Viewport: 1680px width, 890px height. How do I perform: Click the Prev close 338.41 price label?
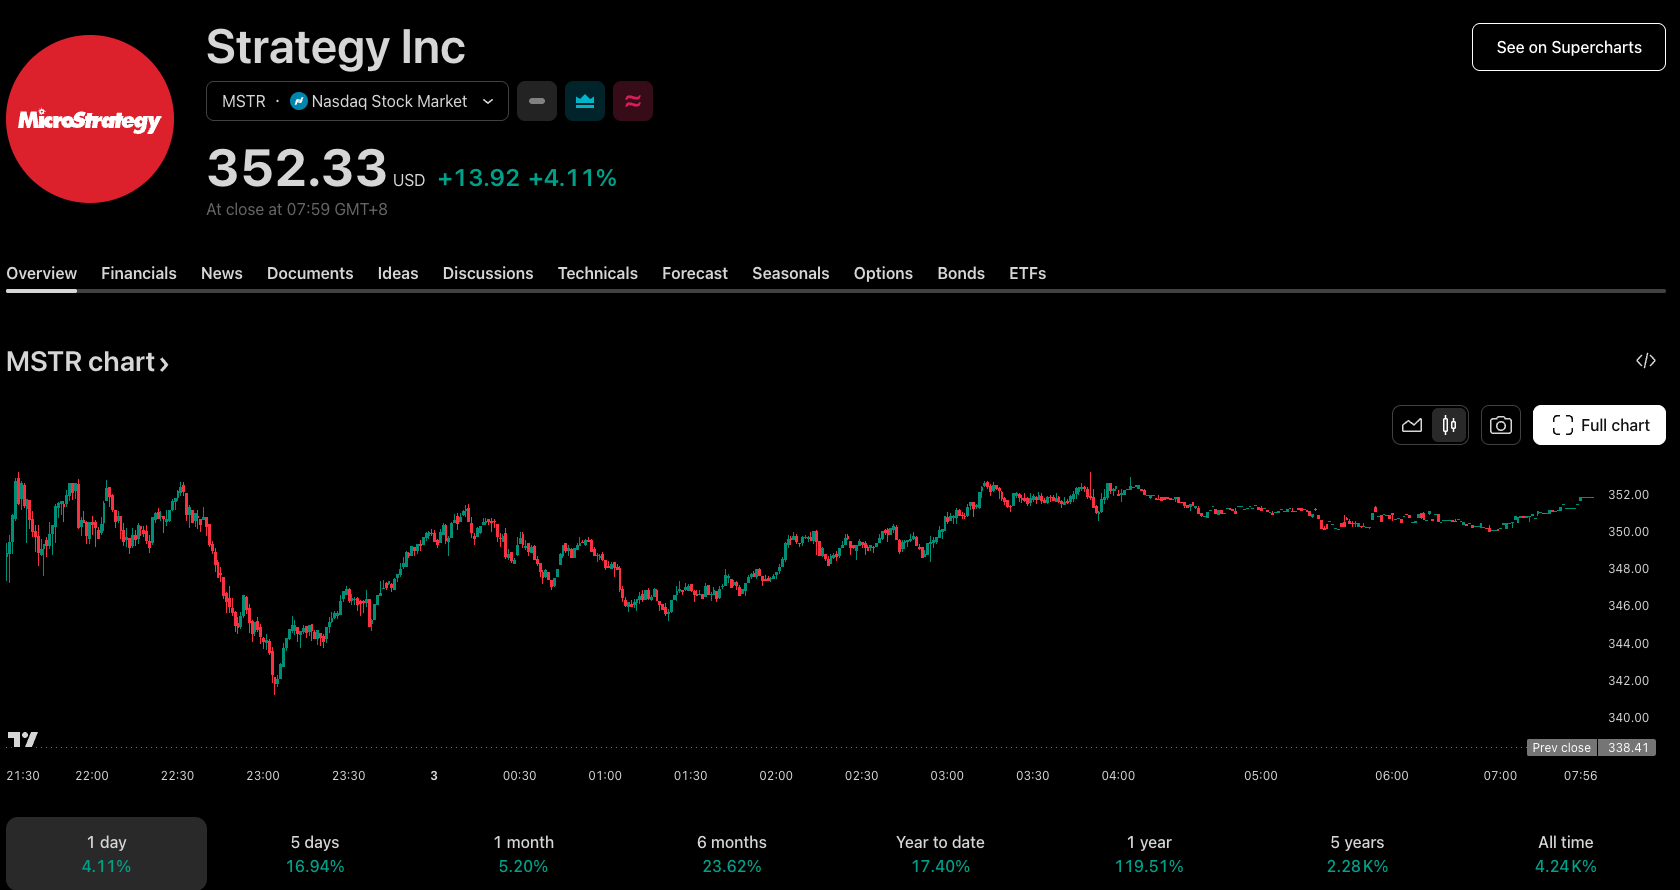1590,748
